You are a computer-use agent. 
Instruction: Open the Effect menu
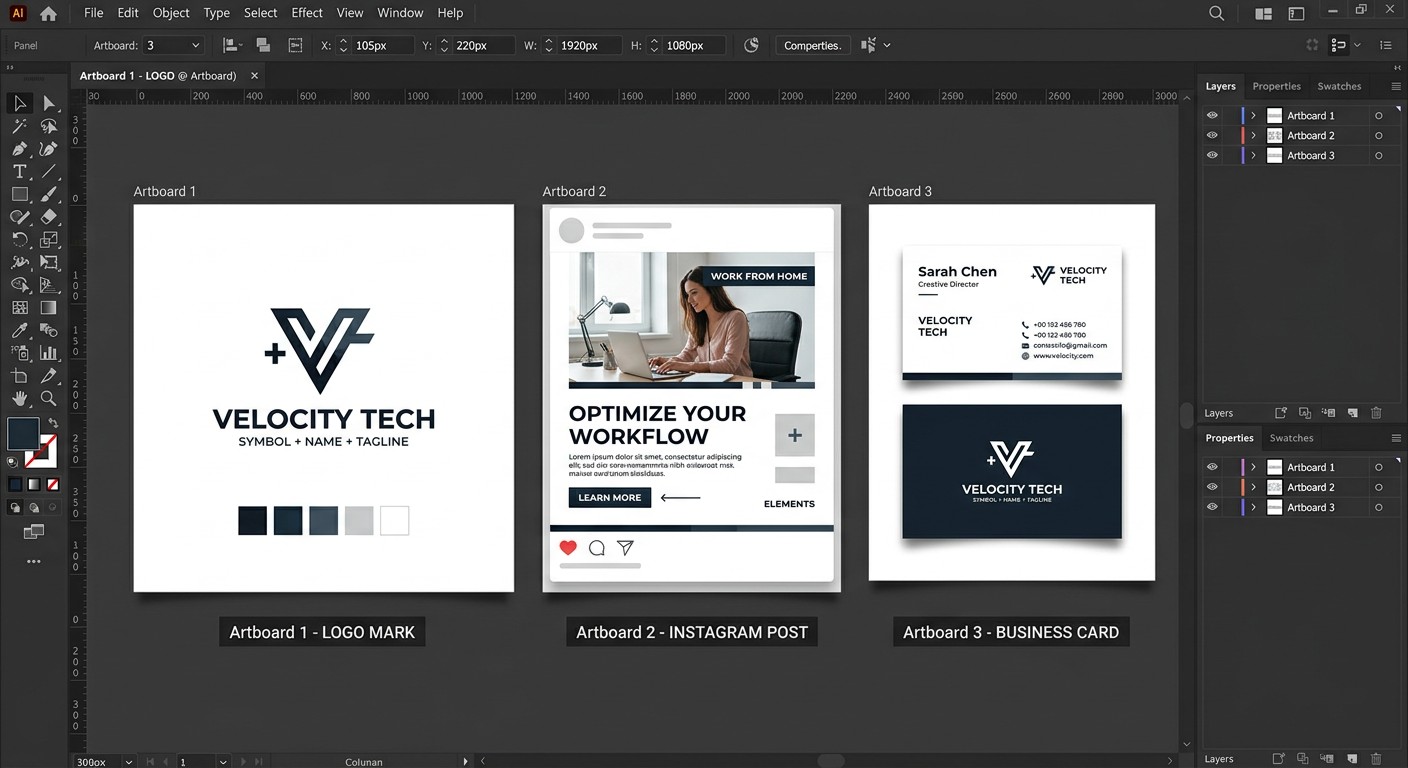307,13
